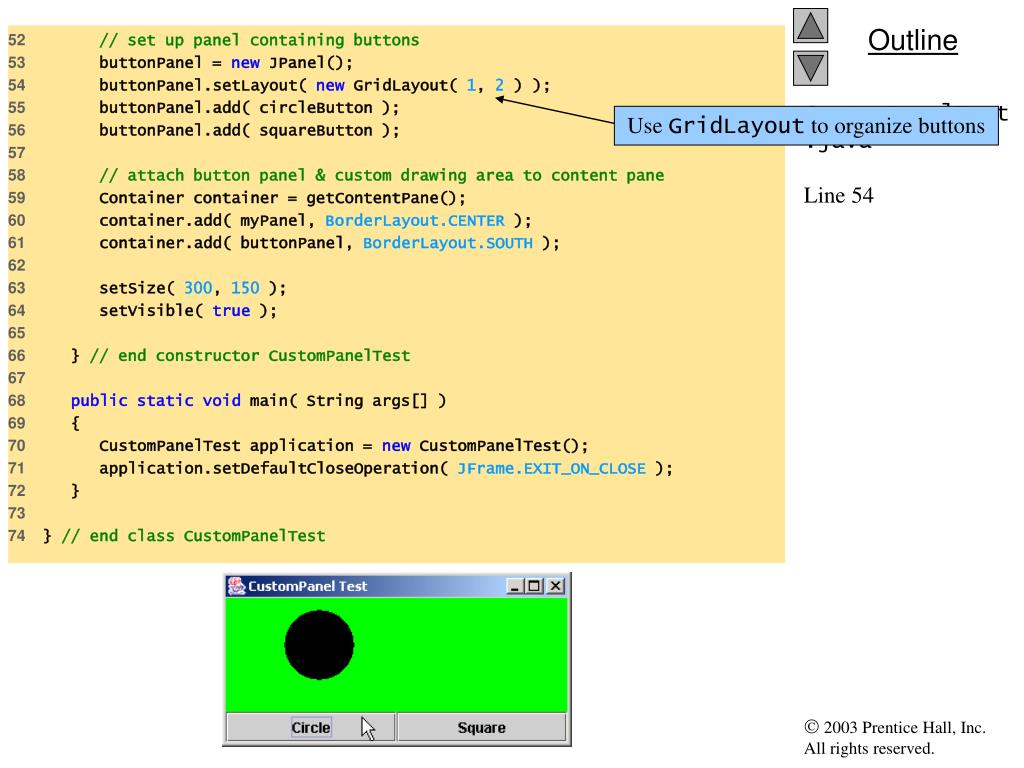
Task: Click the comment 'set up panel containing buttons'
Action: pyautogui.click(x=259, y=40)
